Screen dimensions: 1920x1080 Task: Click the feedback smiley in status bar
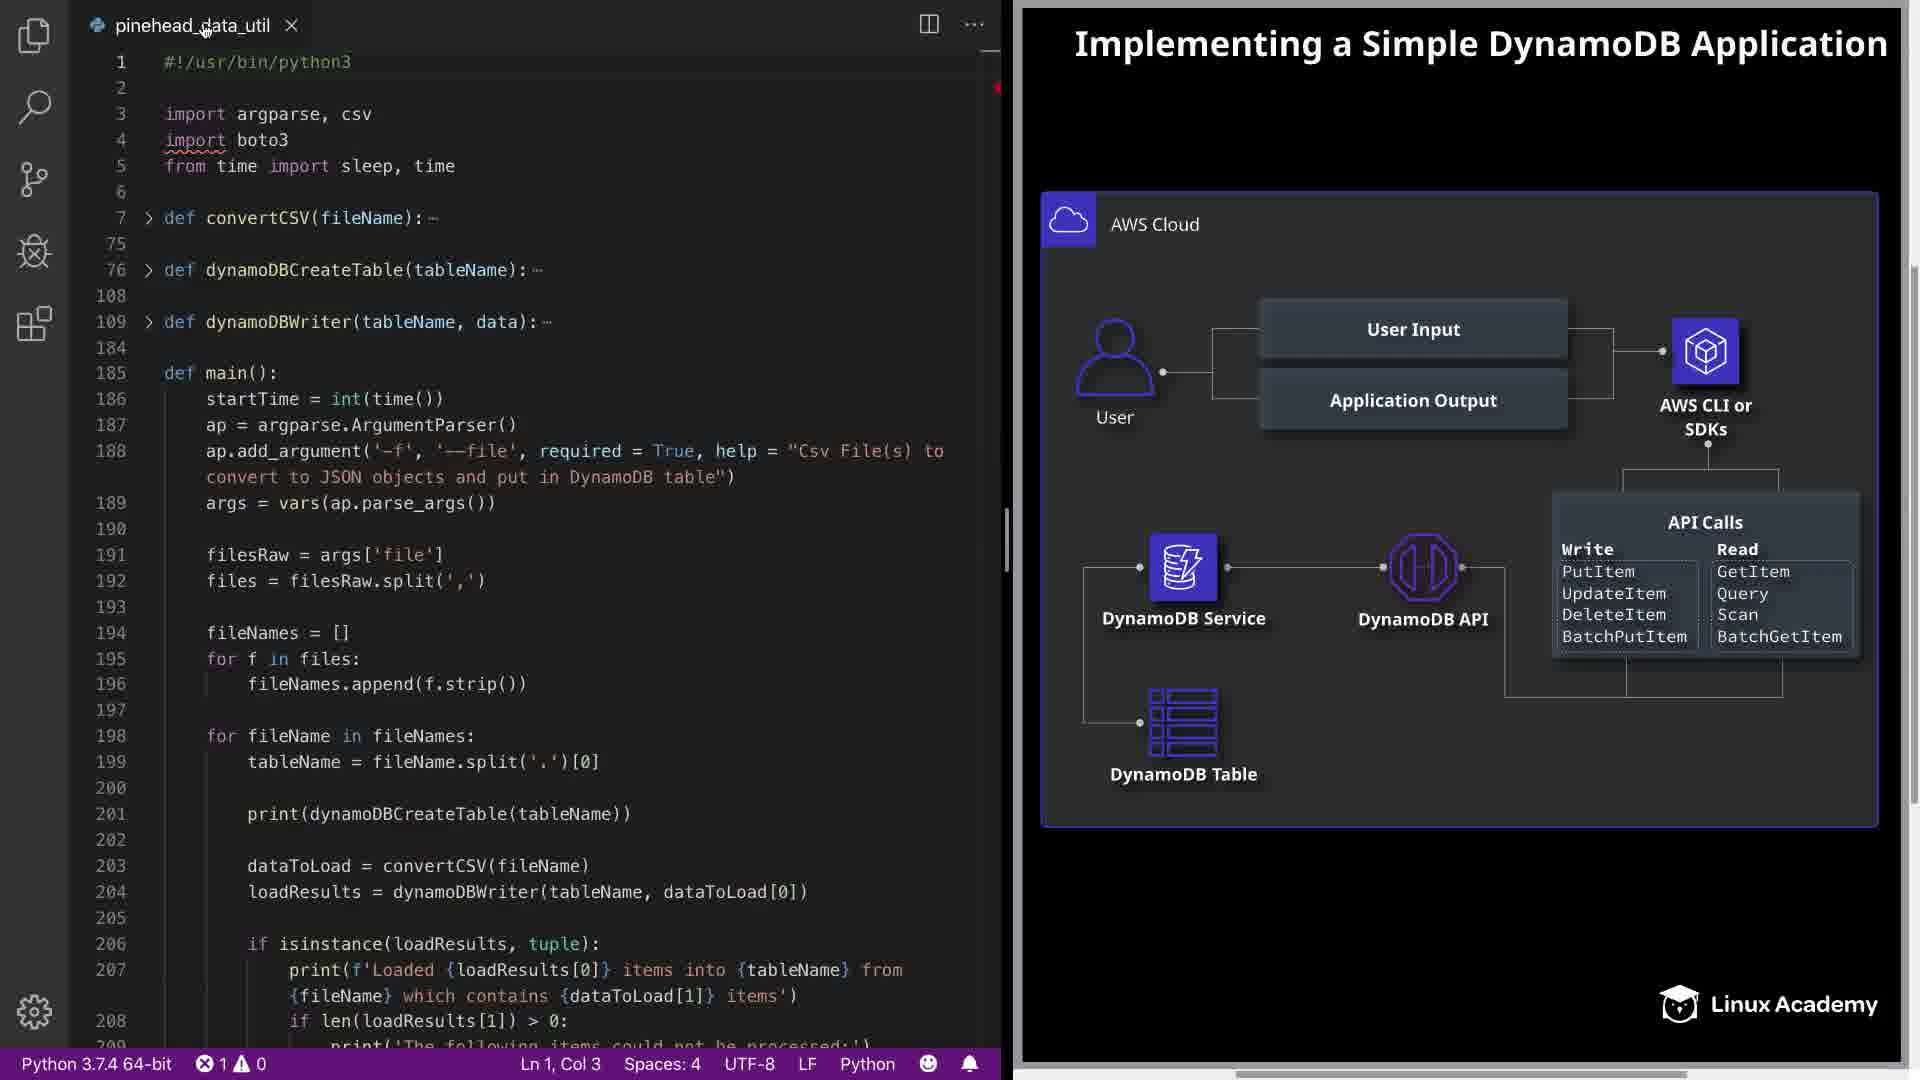coord(928,1064)
